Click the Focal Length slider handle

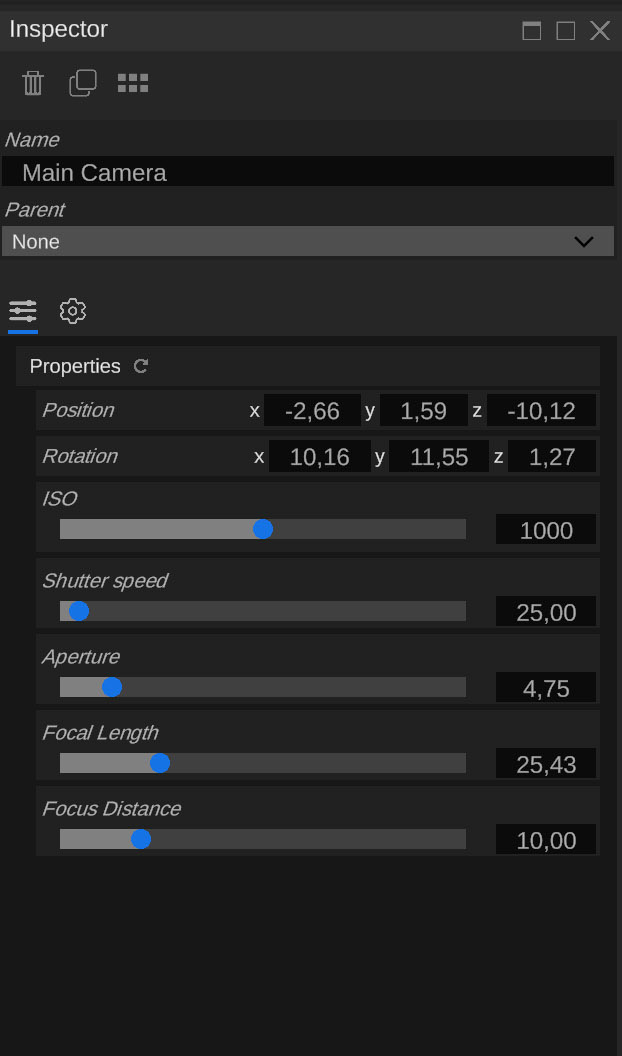point(159,763)
